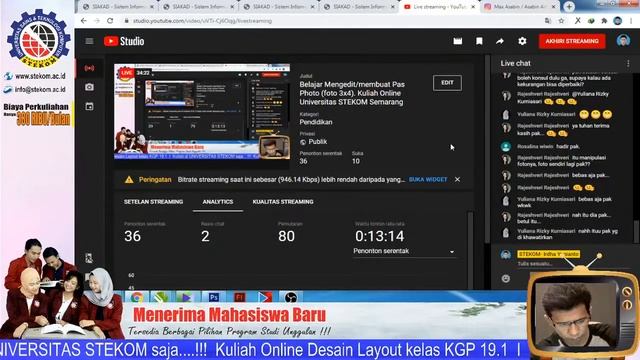Click the live stream preview thumbnail
This screenshot has width=640, height=360.
pos(202,111)
